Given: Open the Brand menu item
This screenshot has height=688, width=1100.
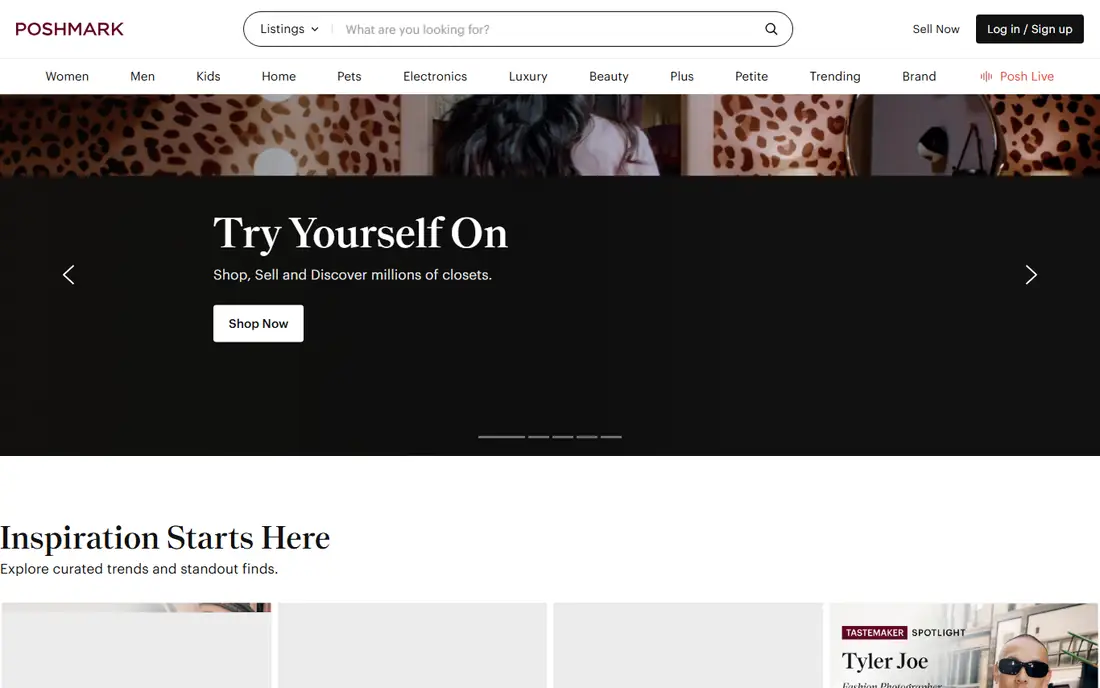Looking at the screenshot, I should pos(919,76).
